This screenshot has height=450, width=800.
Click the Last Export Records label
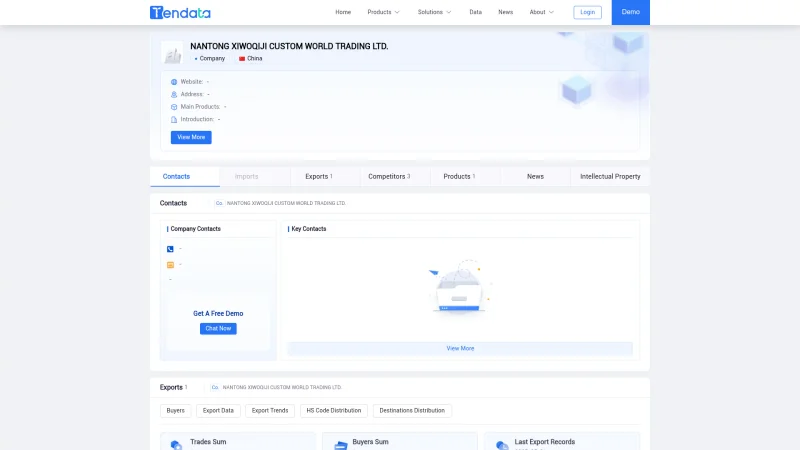pyautogui.click(x=544, y=442)
